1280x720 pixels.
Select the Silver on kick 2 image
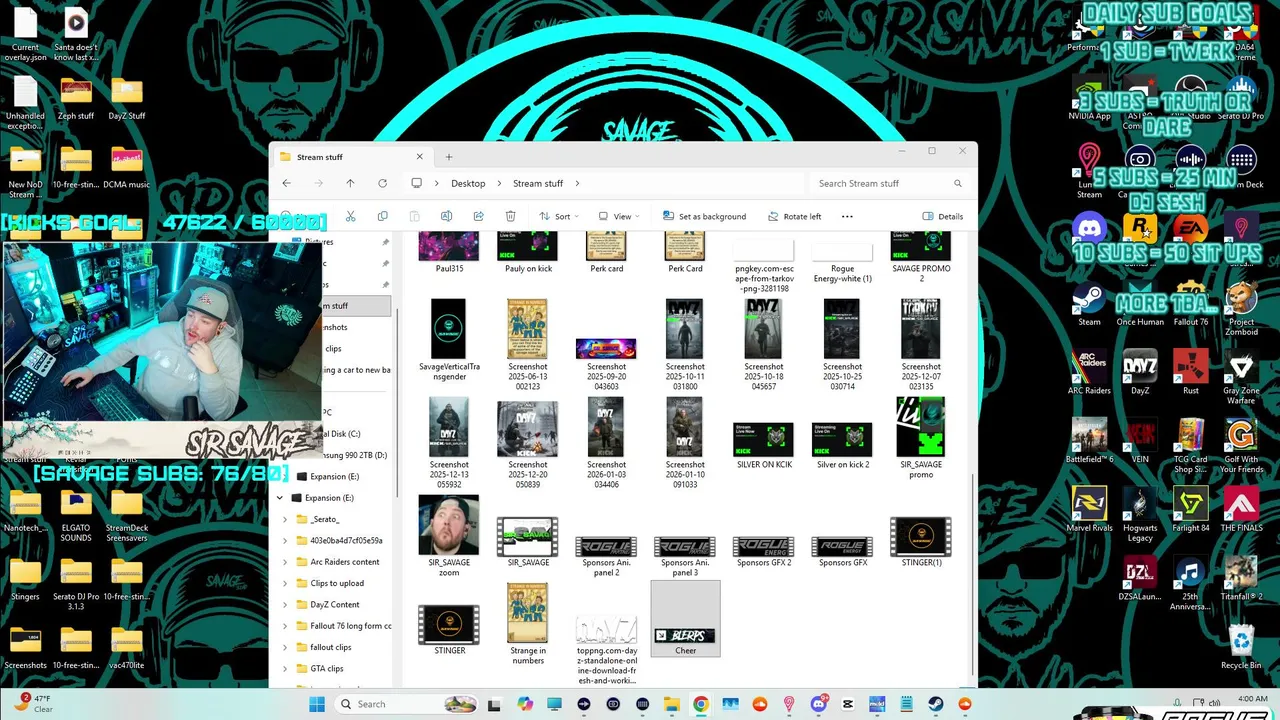[x=842, y=446]
